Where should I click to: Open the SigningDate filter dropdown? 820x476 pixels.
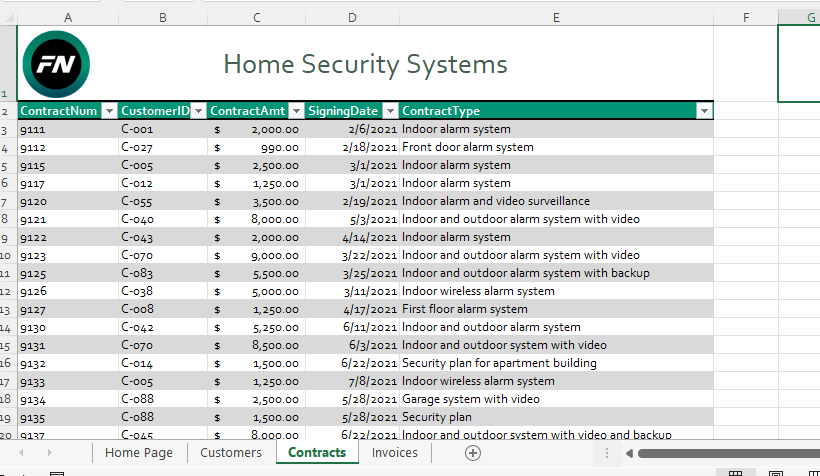tap(390, 111)
